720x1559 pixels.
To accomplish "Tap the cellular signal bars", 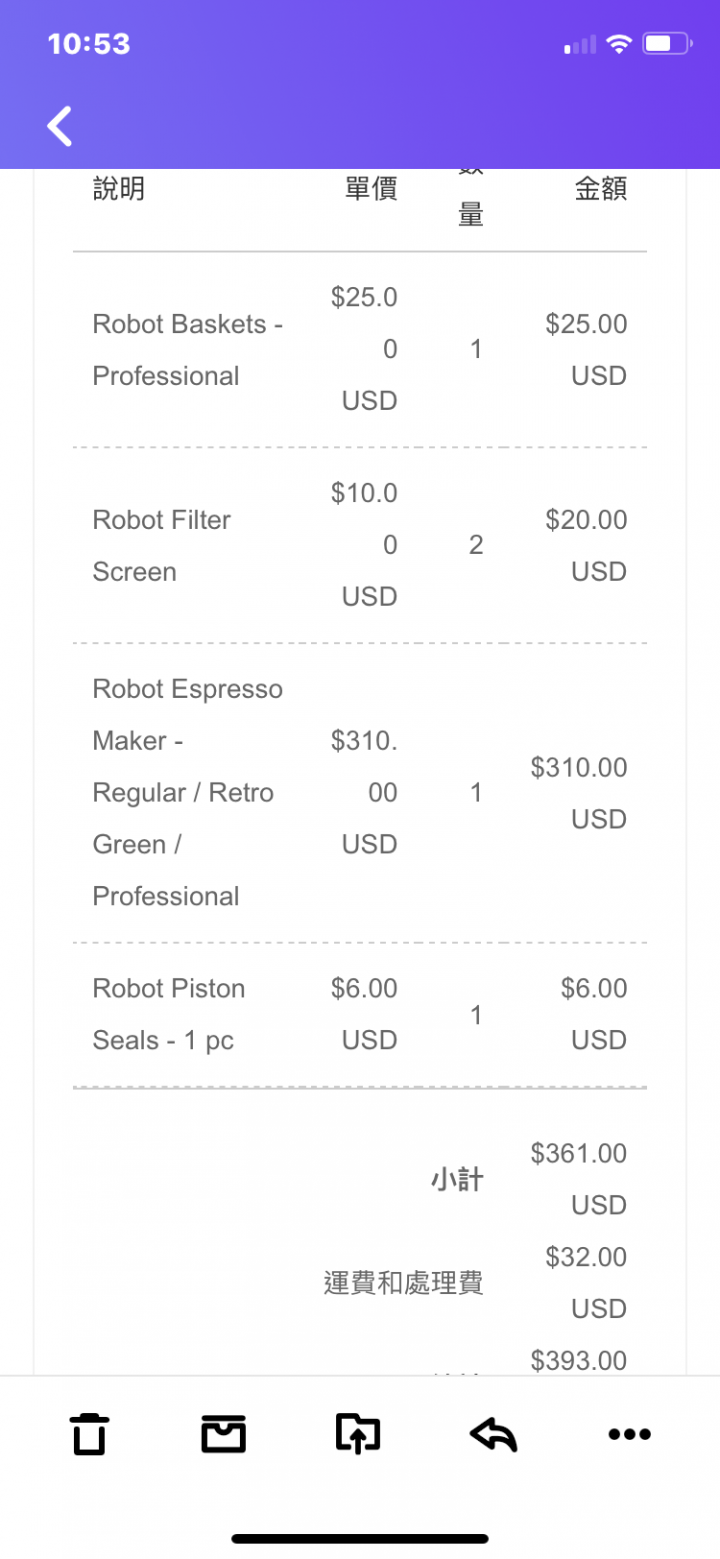I will [x=580, y=44].
